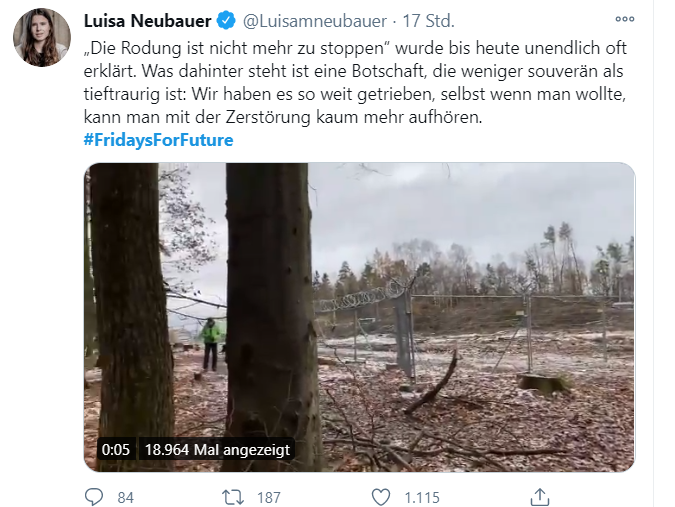The height and width of the screenshot is (507, 675).
Task: Click the person in green jacket in video
Action: (x=211, y=344)
